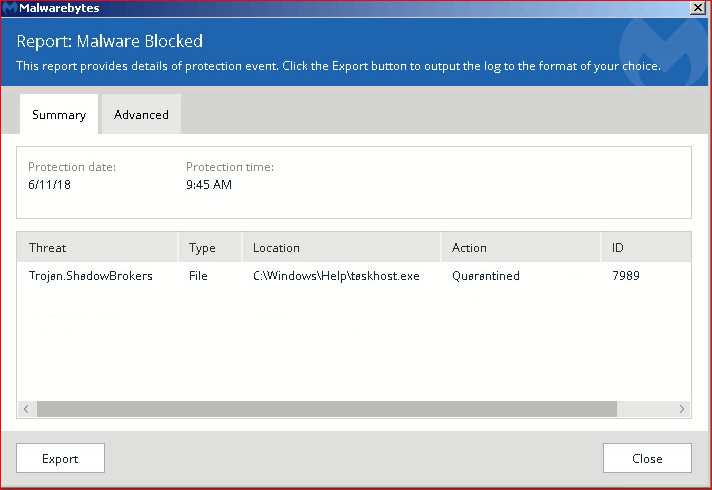Screen dimensions: 712x490
Task: Click the protection date 6/11/18
Action: (x=49, y=184)
